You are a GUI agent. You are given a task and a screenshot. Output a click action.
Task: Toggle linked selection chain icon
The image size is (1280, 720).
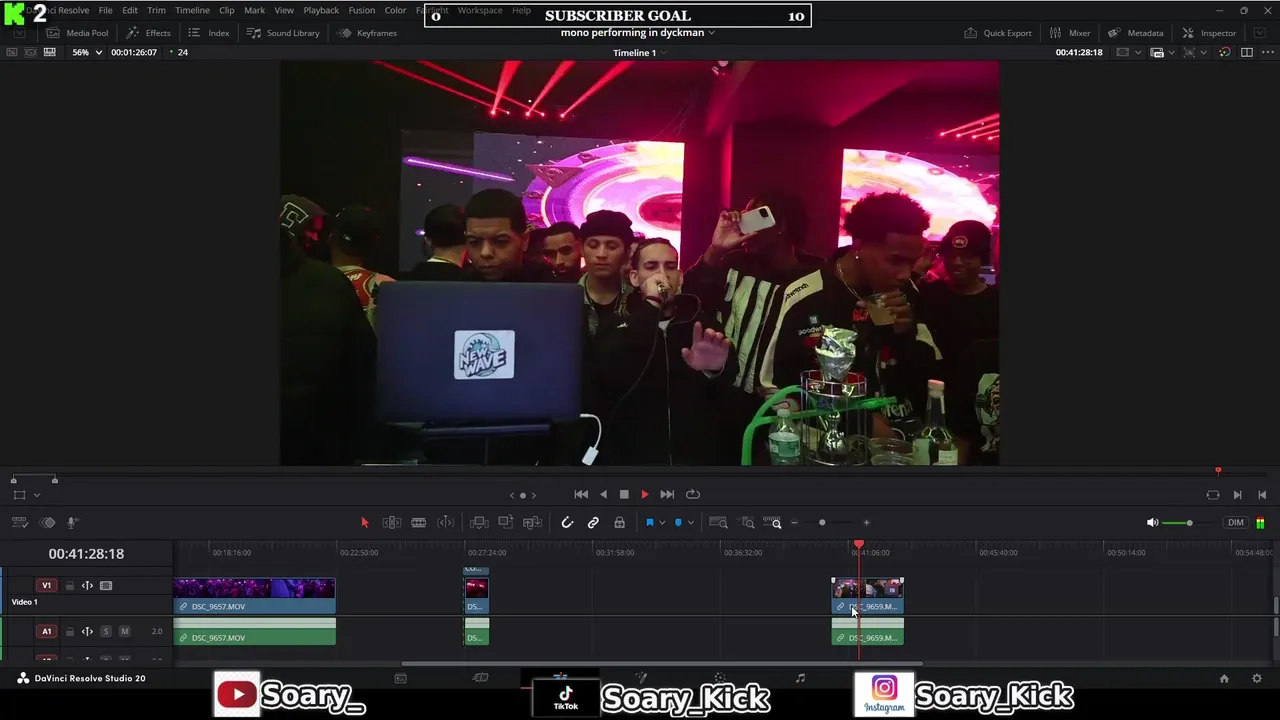593,523
